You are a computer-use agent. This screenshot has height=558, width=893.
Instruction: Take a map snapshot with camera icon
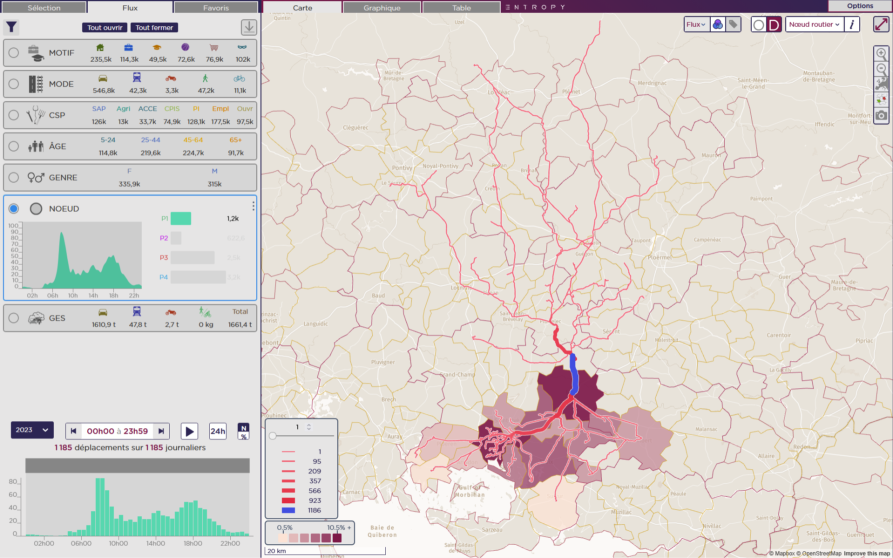[881, 116]
